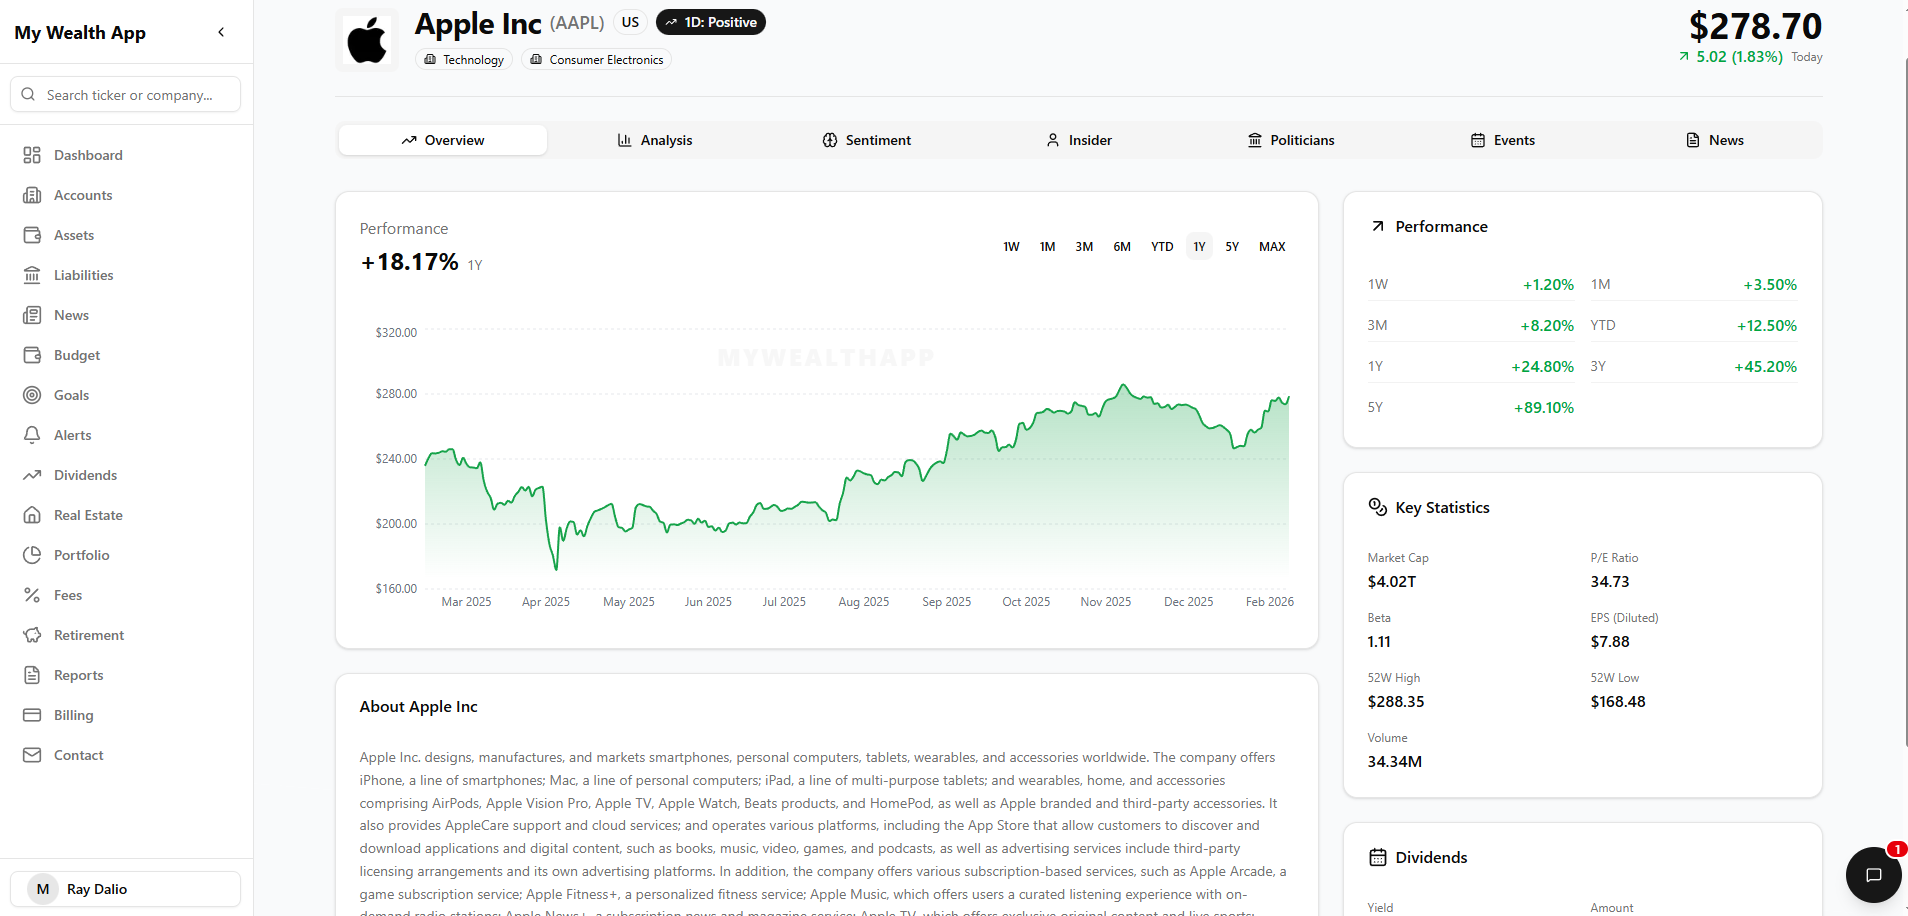Click the Fees percent icon
This screenshot has height=916, width=1908.
click(x=32, y=595)
